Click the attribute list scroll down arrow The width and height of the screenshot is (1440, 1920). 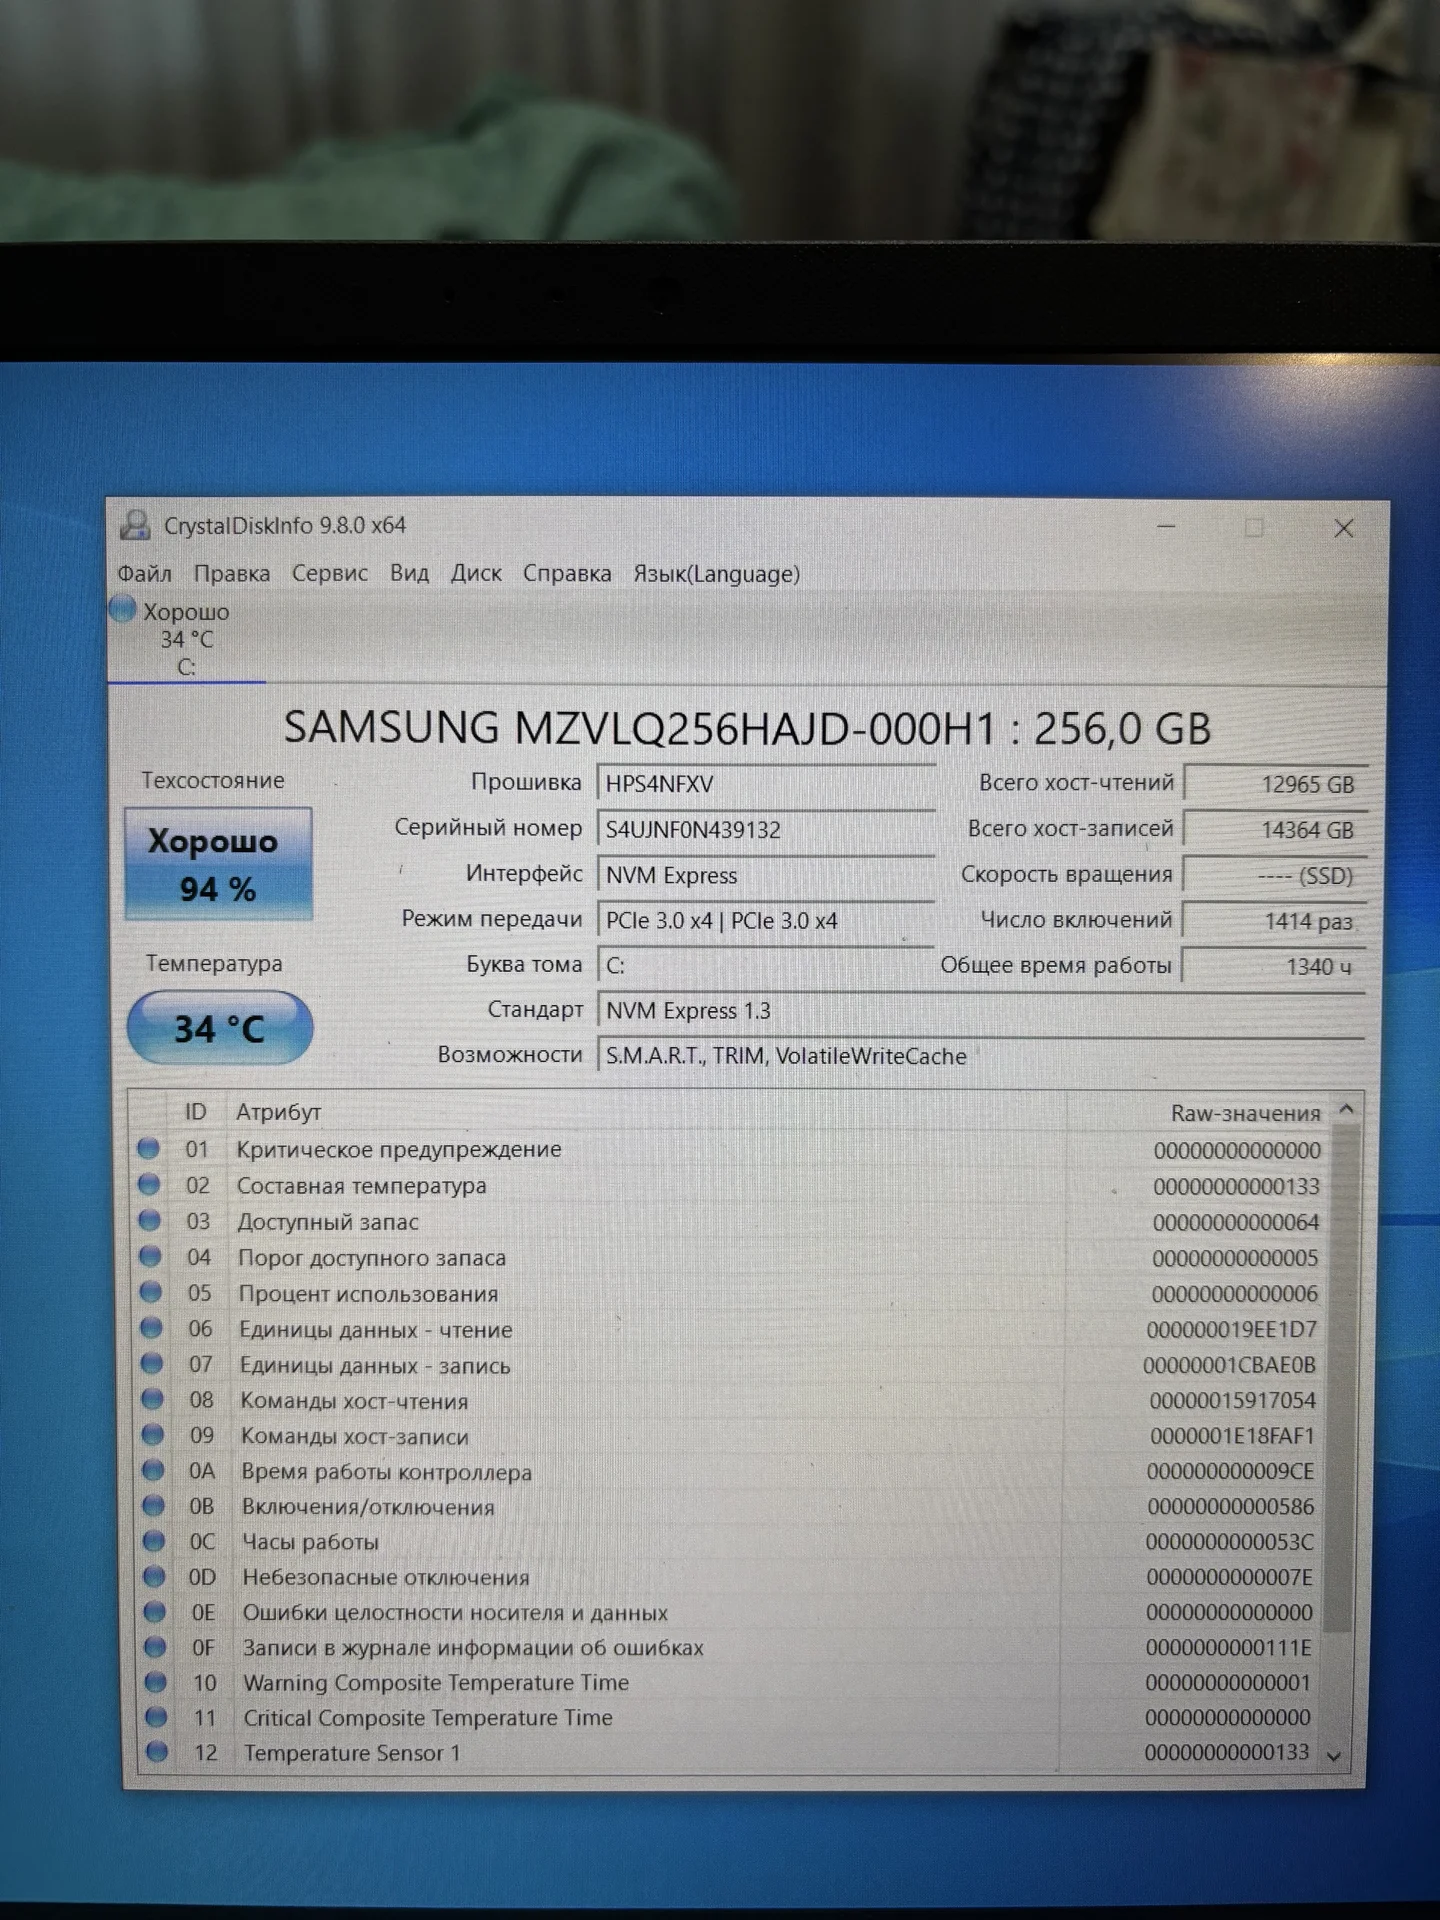1334,1755
